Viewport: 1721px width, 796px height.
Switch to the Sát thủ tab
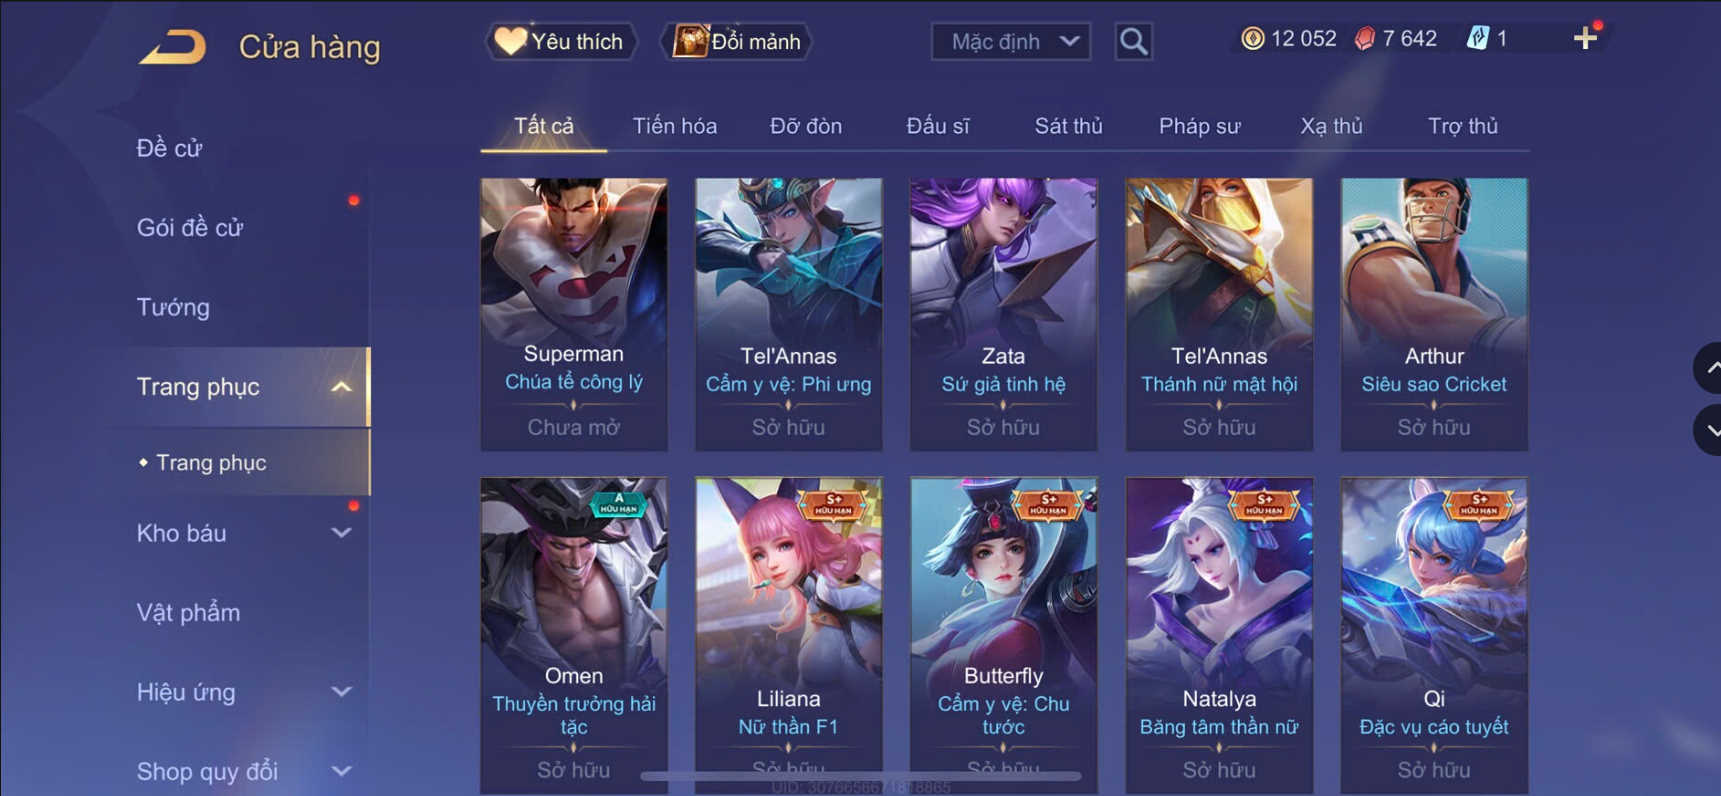[1068, 126]
